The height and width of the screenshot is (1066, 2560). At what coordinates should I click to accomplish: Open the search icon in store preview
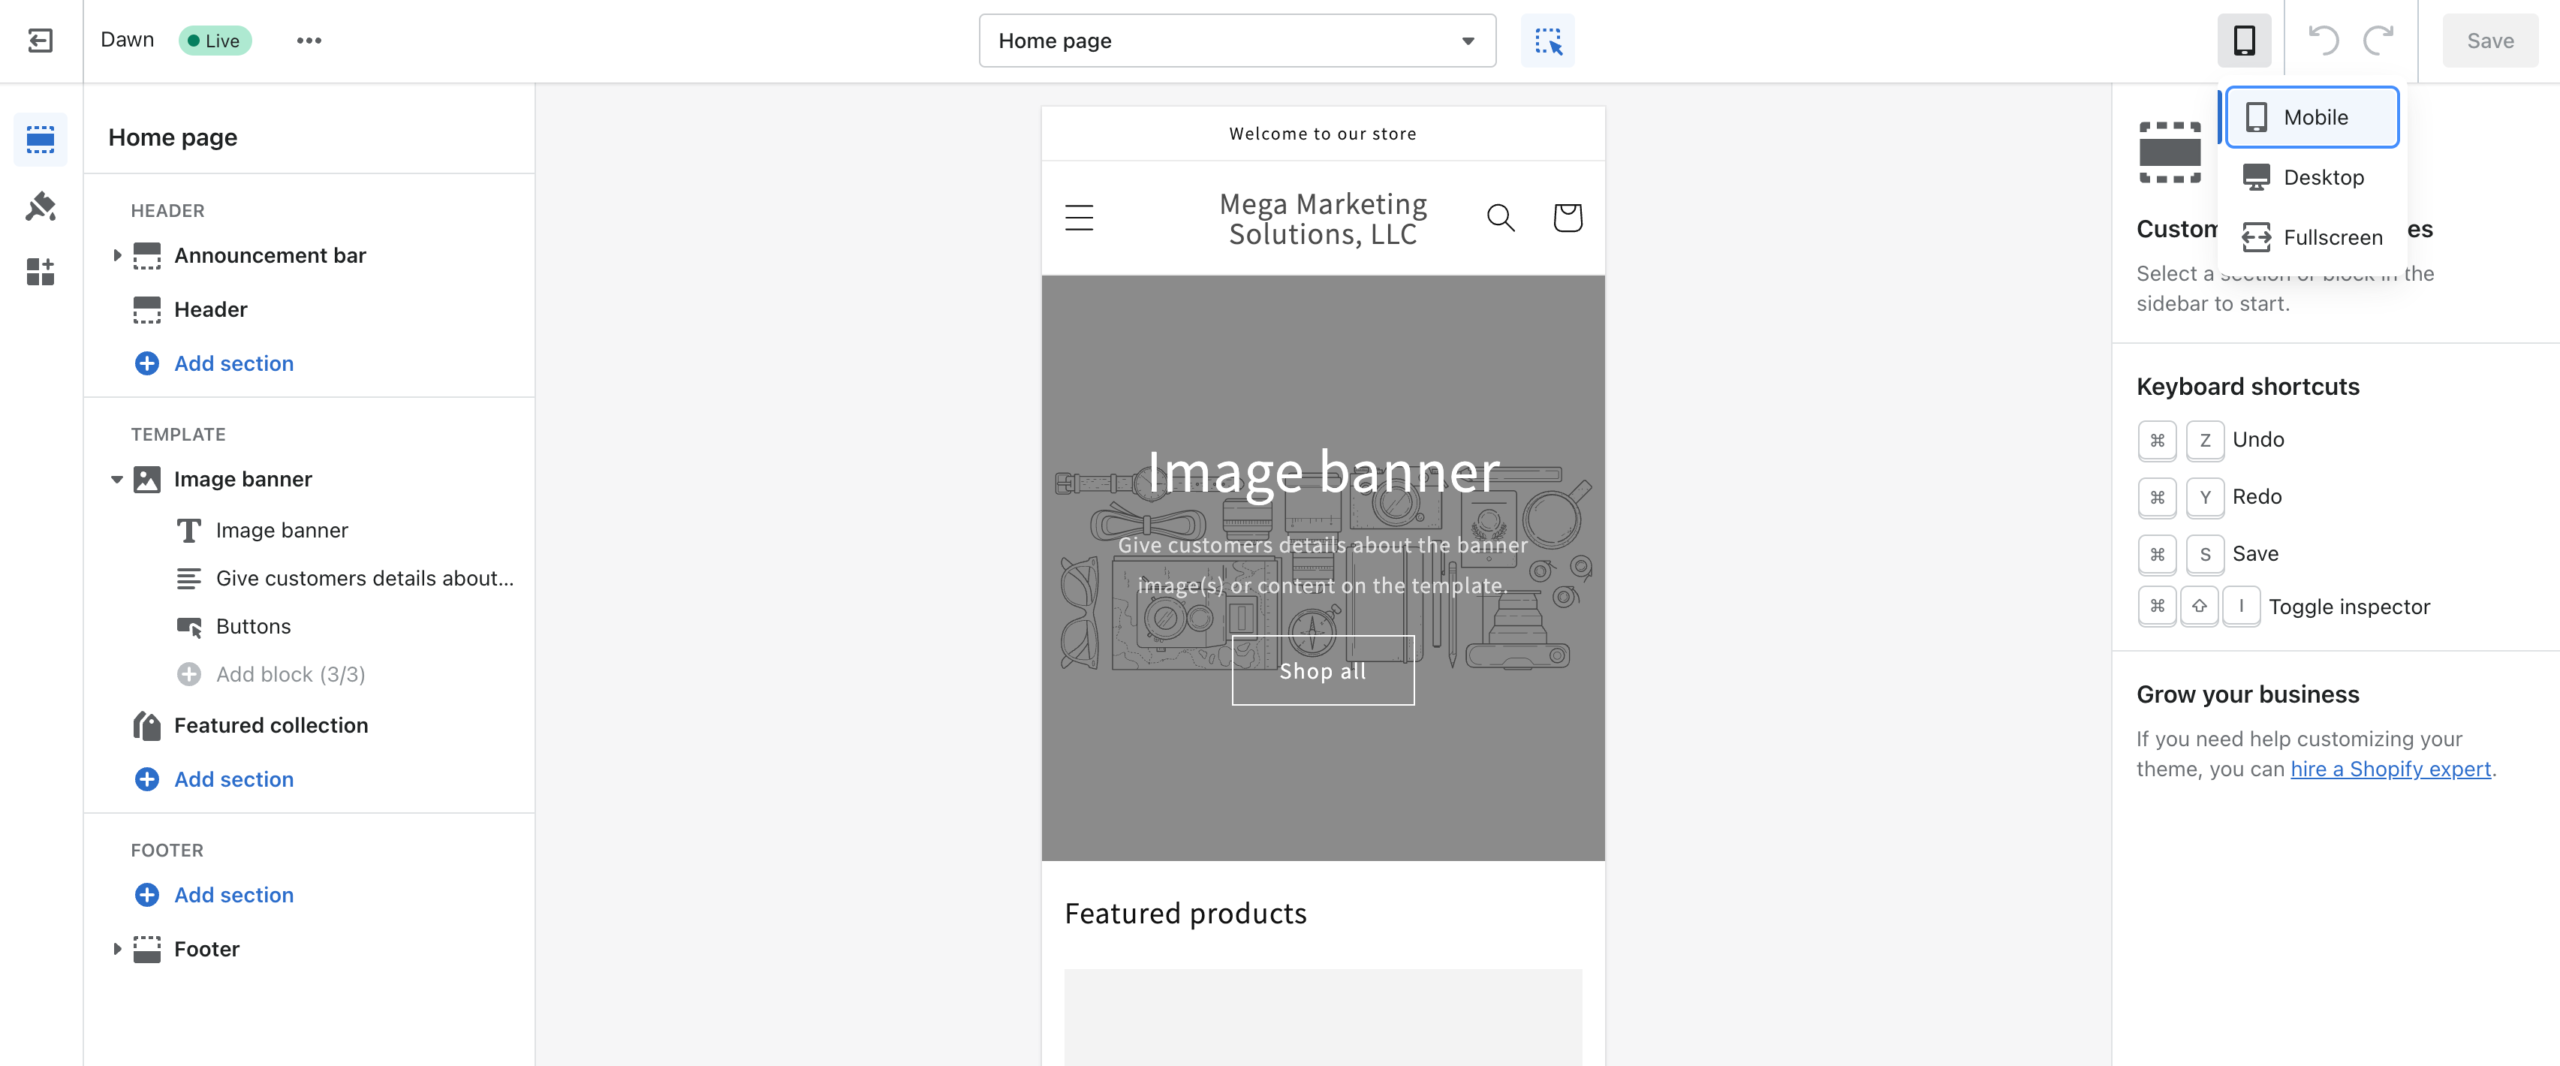tap(1500, 217)
